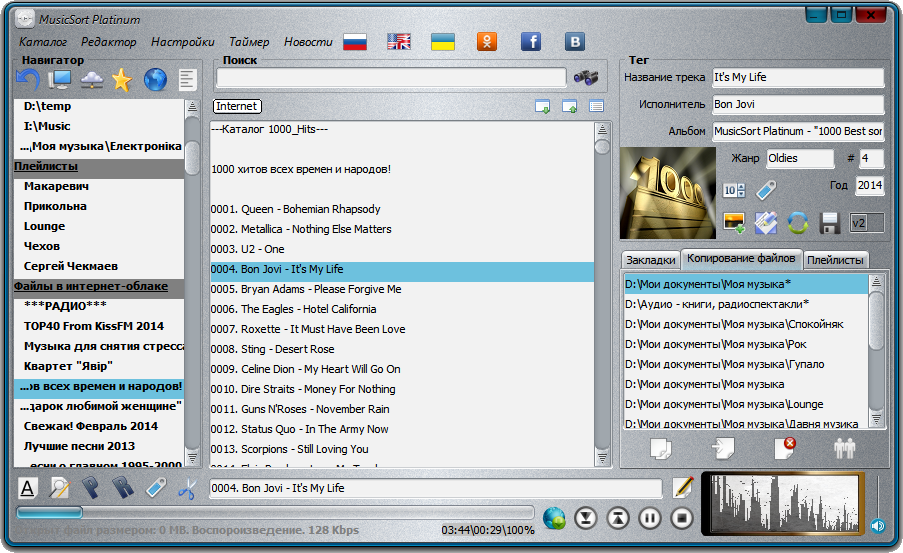Select folder D:\Аудио - книги, радиоспектакли*
The width and height of the screenshot is (903, 553).
[x=746, y=304]
